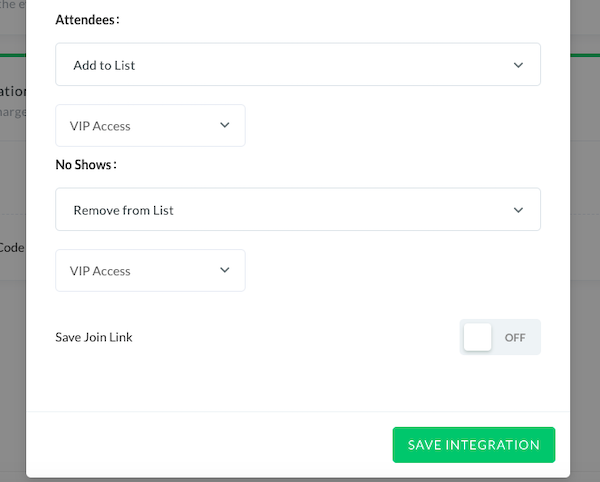Click the "Attendees:" section label
This screenshot has width=600, height=482.
[x=85, y=19]
